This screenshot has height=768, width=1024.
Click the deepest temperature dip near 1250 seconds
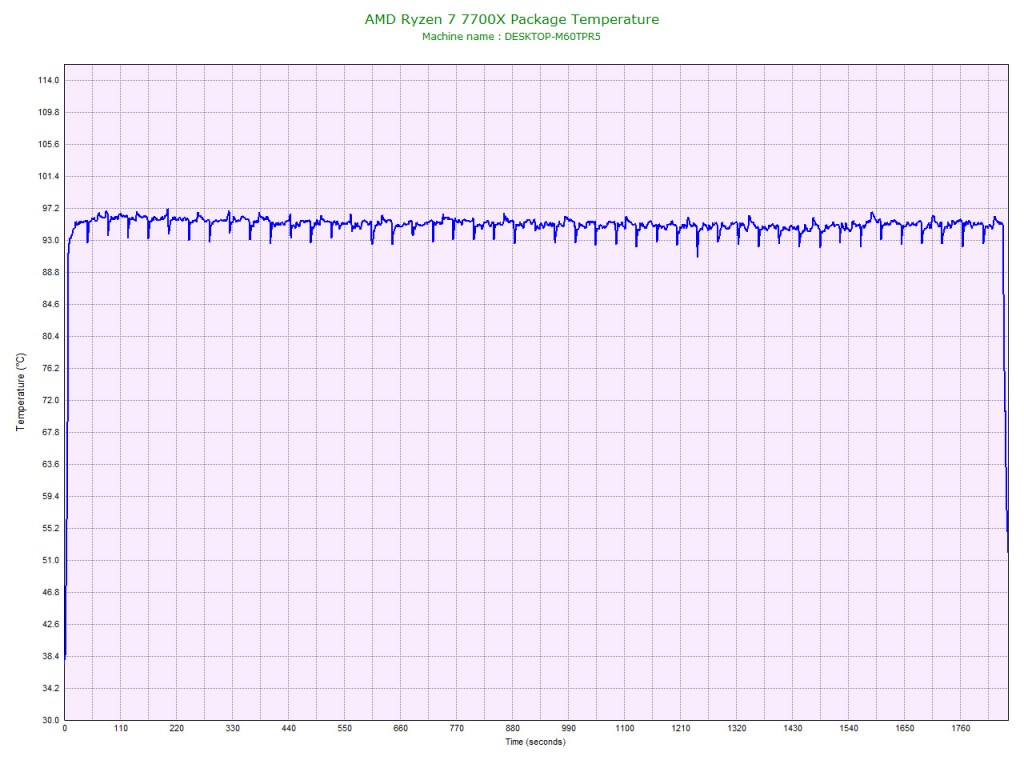point(698,255)
